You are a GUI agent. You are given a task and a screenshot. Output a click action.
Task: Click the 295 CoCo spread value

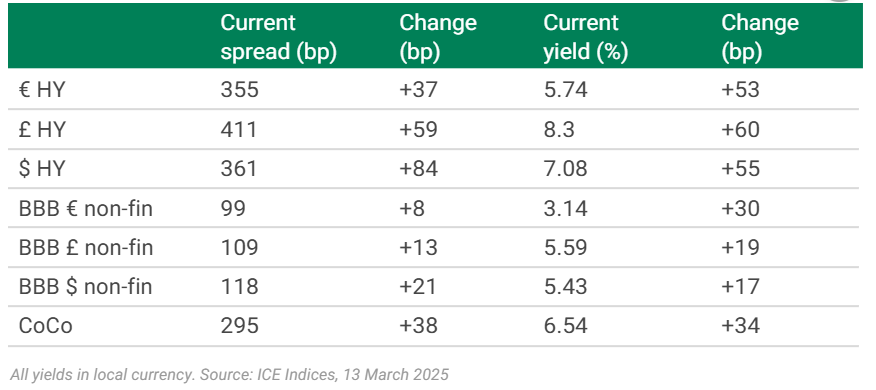pyautogui.click(x=239, y=325)
